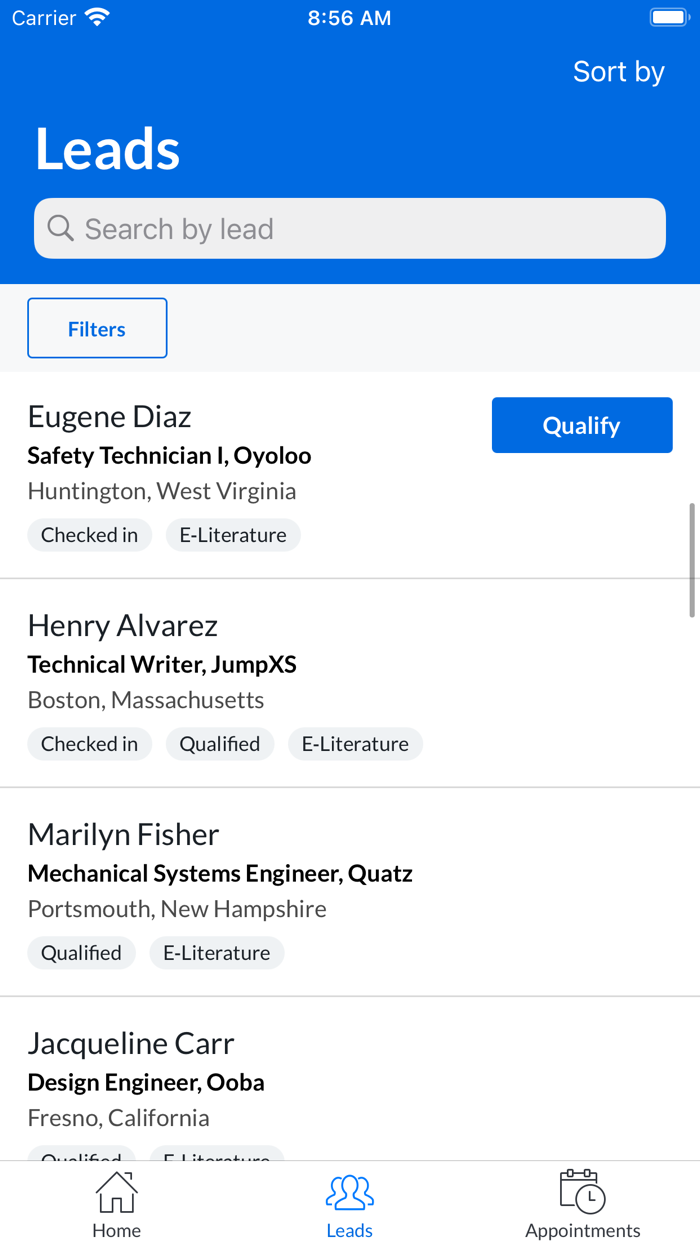This screenshot has height=1244, width=700.
Task: Toggle the Qualified tag on Henry Alvarez
Action: click(219, 744)
